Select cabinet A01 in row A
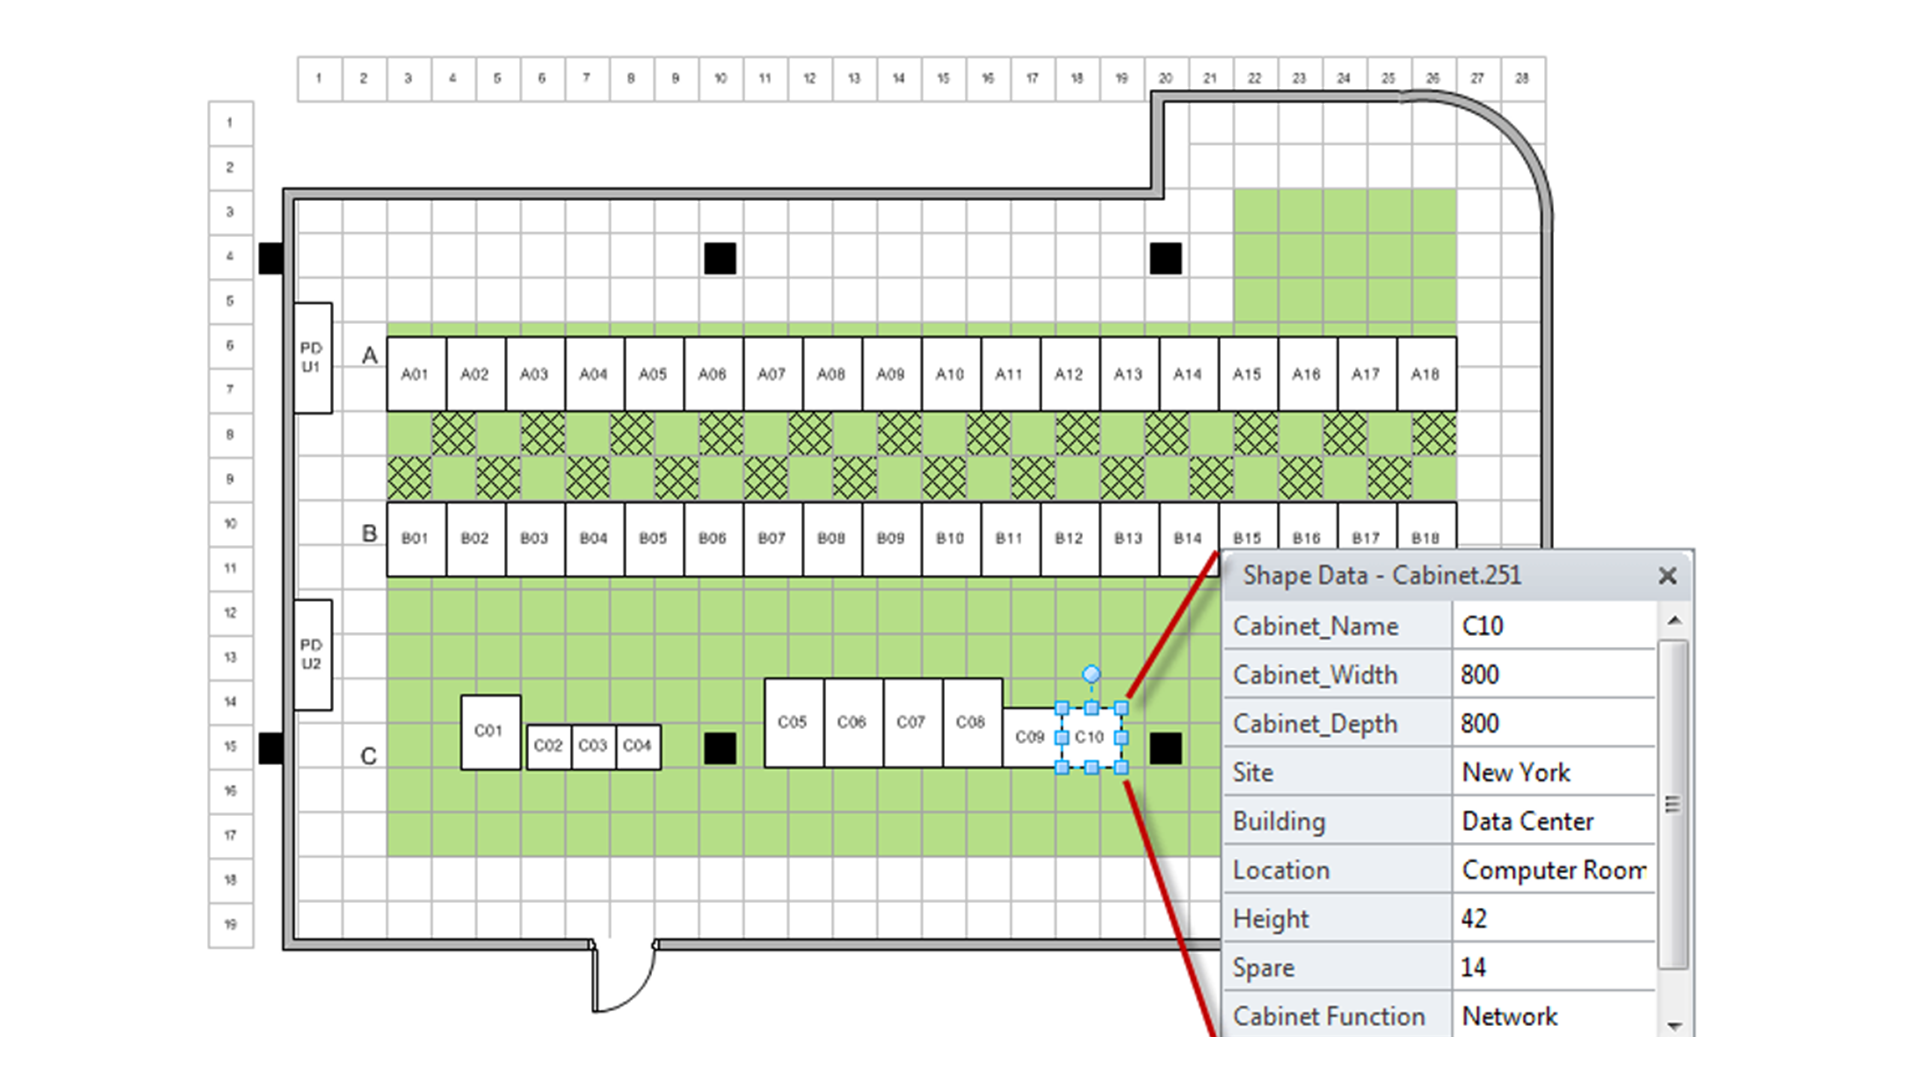The height and width of the screenshot is (1080, 1920). pyautogui.click(x=413, y=373)
